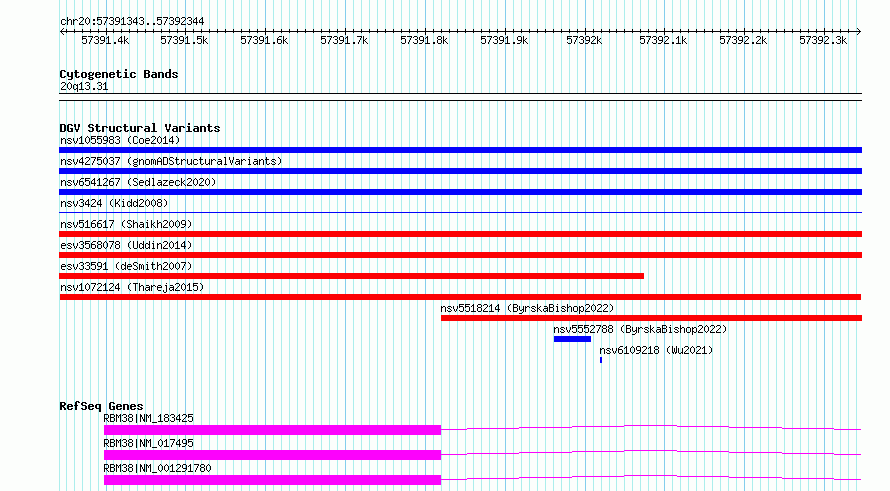Viewport: 890px width, 491px height.
Task: Click the RefSeq Genes track title
Action: [101, 406]
